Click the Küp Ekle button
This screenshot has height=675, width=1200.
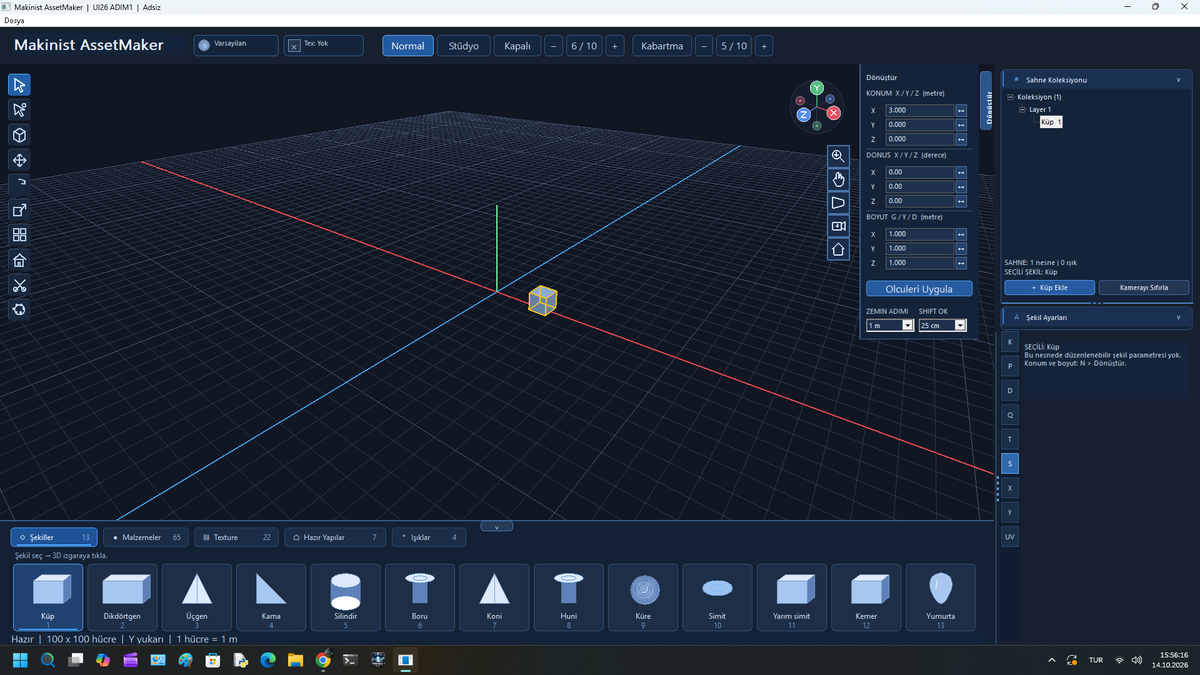1049,287
